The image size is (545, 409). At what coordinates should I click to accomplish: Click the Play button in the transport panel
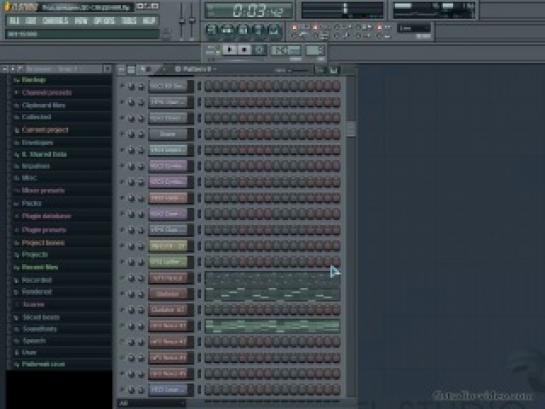click(x=229, y=50)
